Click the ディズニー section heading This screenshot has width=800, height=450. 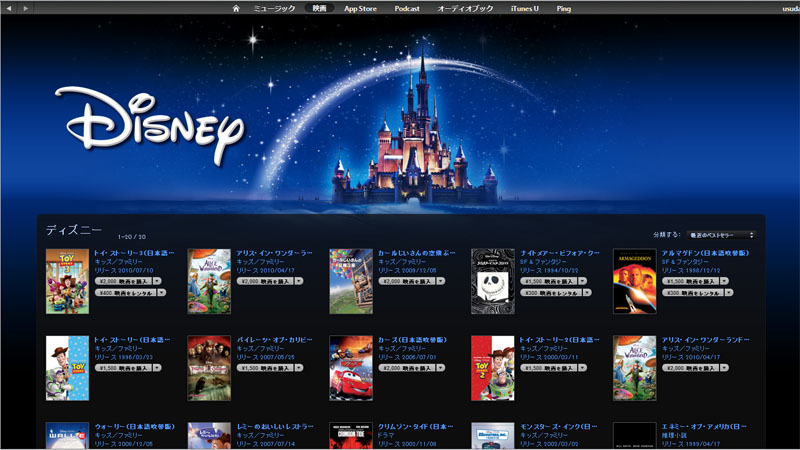pos(74,230)
